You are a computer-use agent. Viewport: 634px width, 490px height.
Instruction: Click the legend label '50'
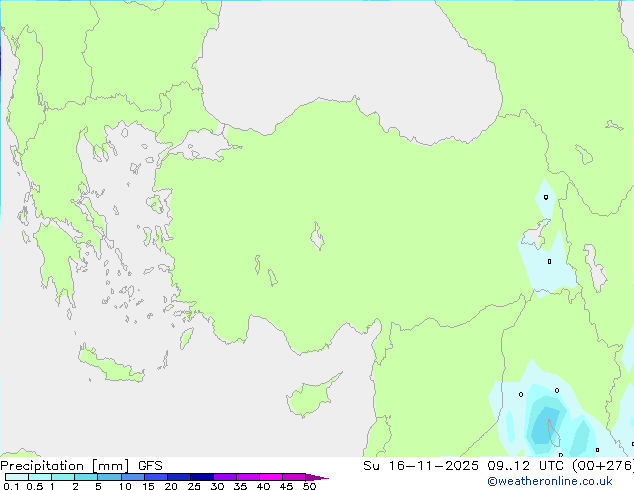[x=309, y=486]
